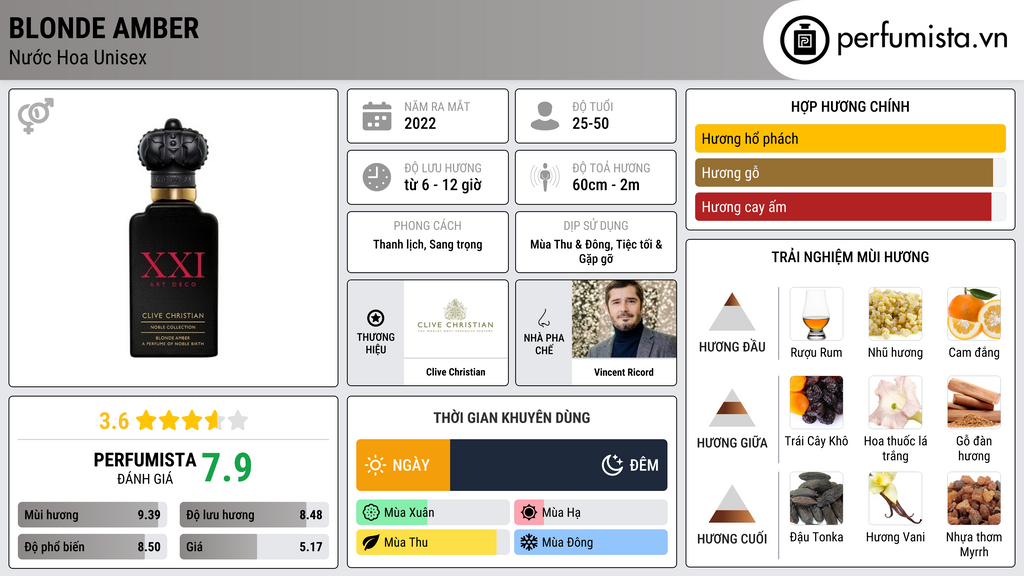Click the Nước Hoa Unisex subtitle

[78, 58]
